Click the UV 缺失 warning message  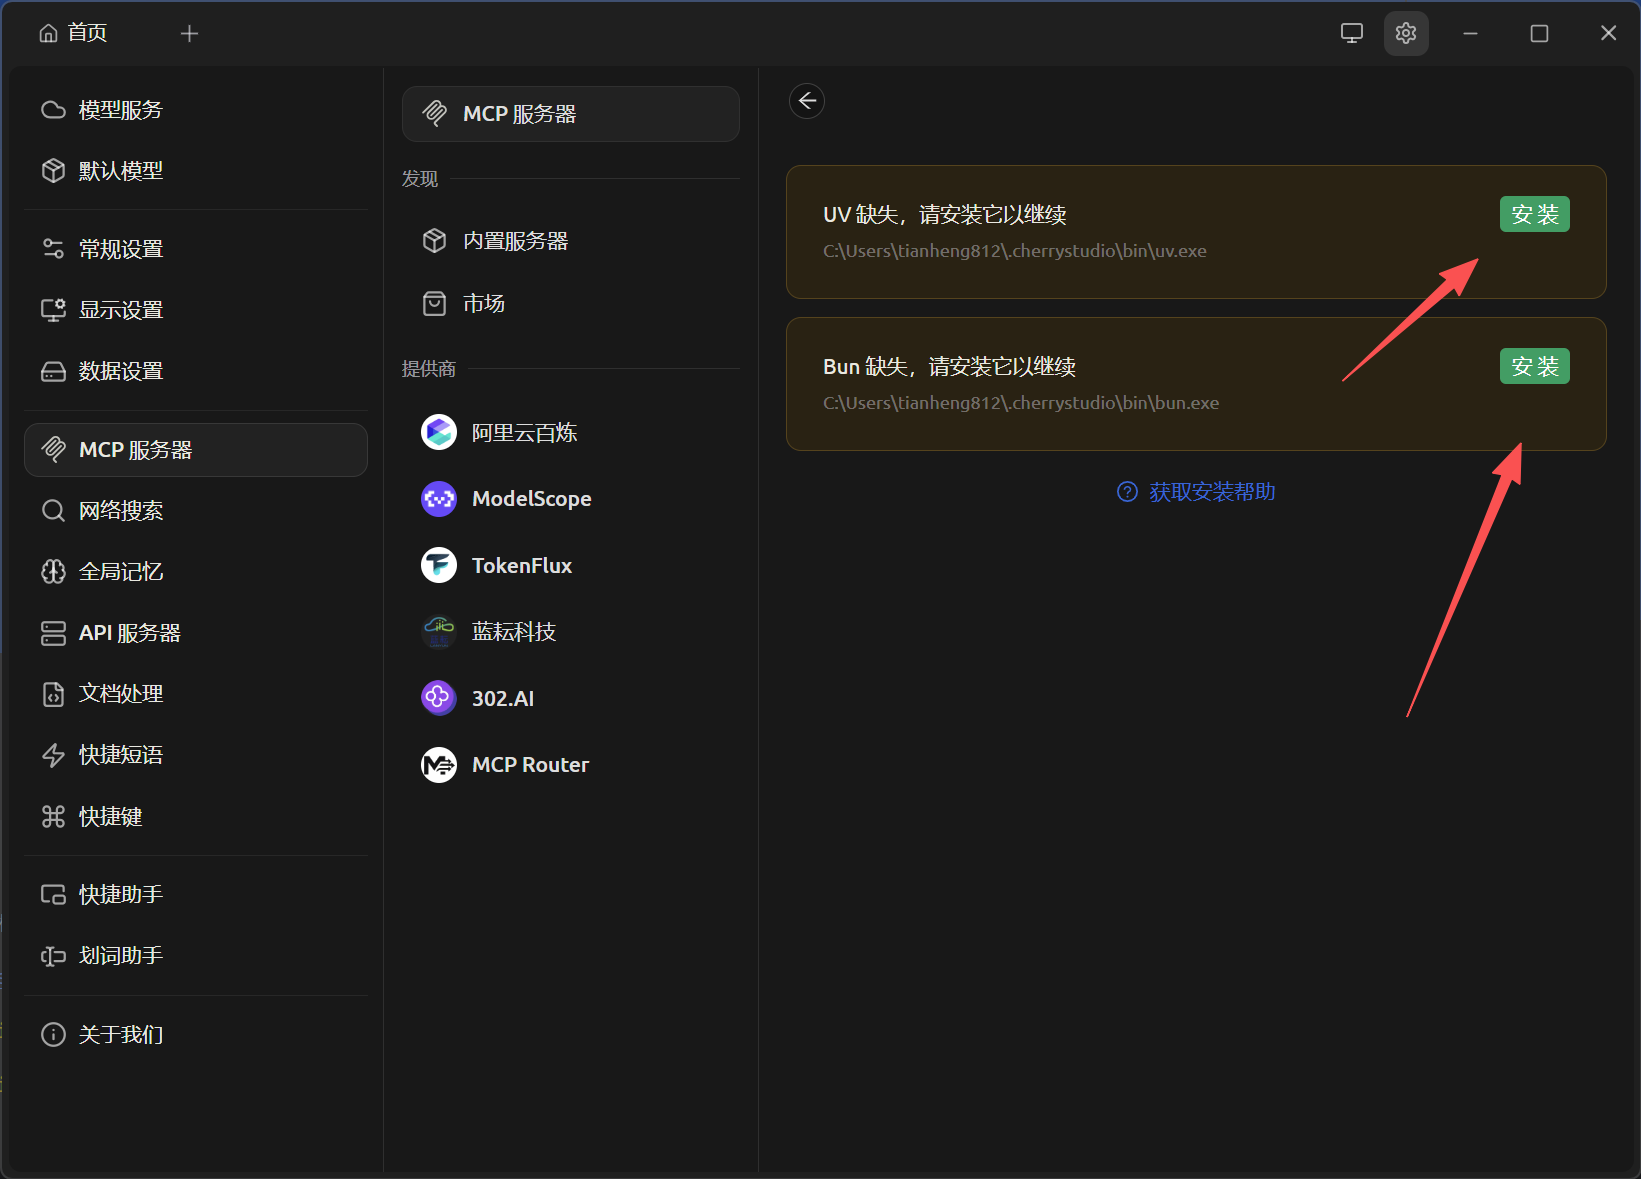click(945, 215)
